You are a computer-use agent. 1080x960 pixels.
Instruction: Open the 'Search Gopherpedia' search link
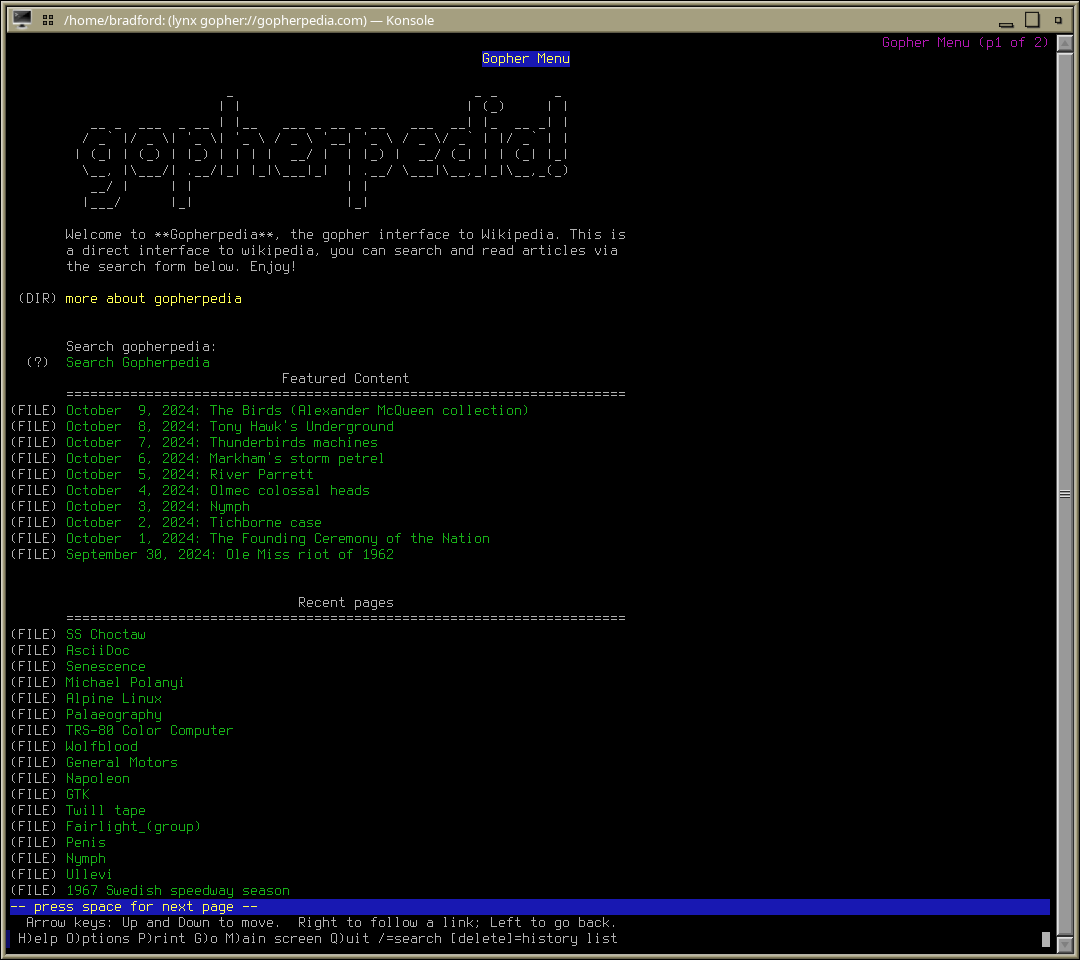point(138,362)
